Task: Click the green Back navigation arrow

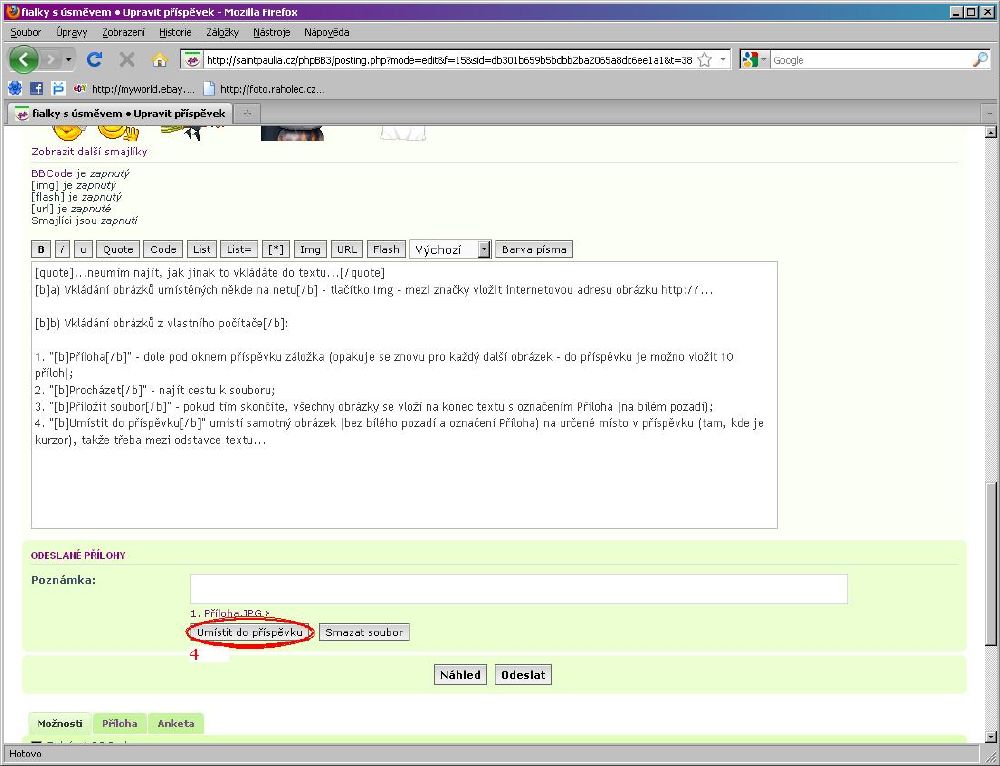Action: [x=23, y=60]
